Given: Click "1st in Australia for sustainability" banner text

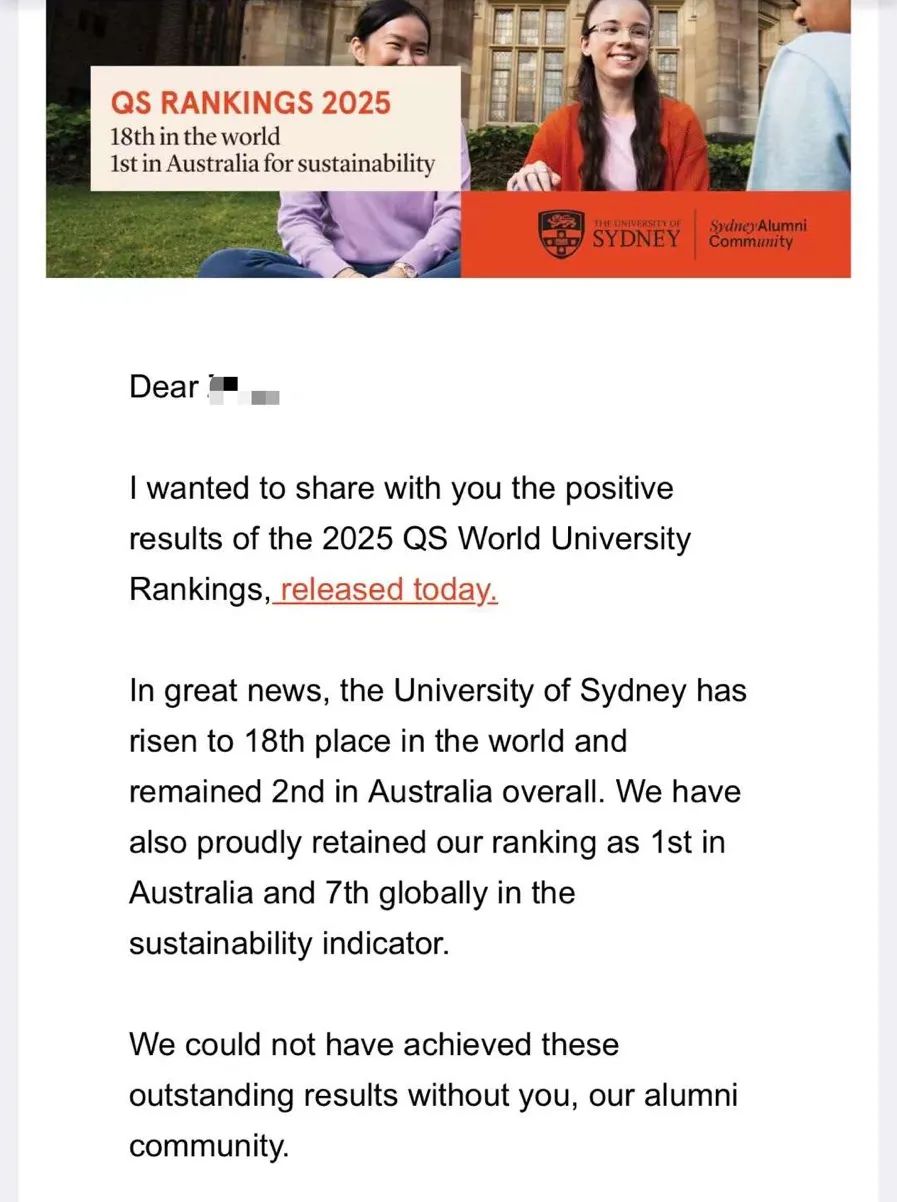Looking at the screenshot, I should click(x=272, y=163).
